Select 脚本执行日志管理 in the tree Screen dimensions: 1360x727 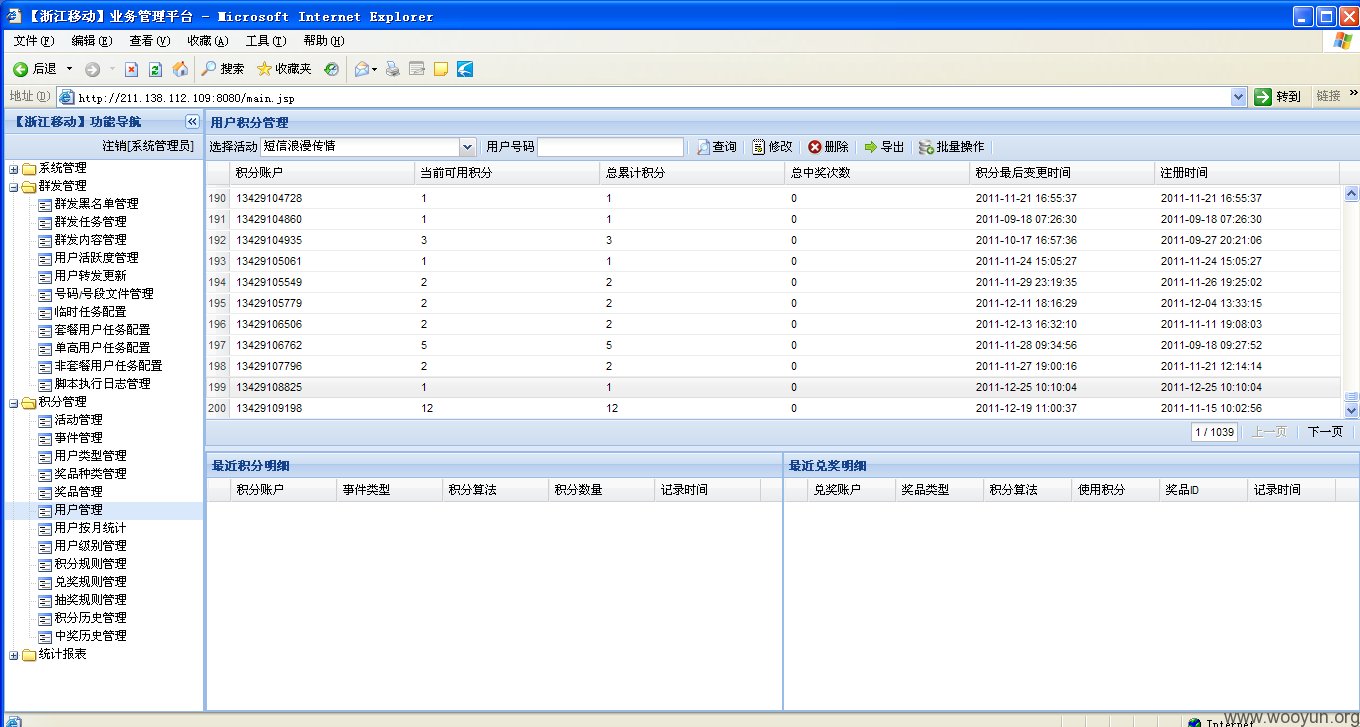coord(102,384)
